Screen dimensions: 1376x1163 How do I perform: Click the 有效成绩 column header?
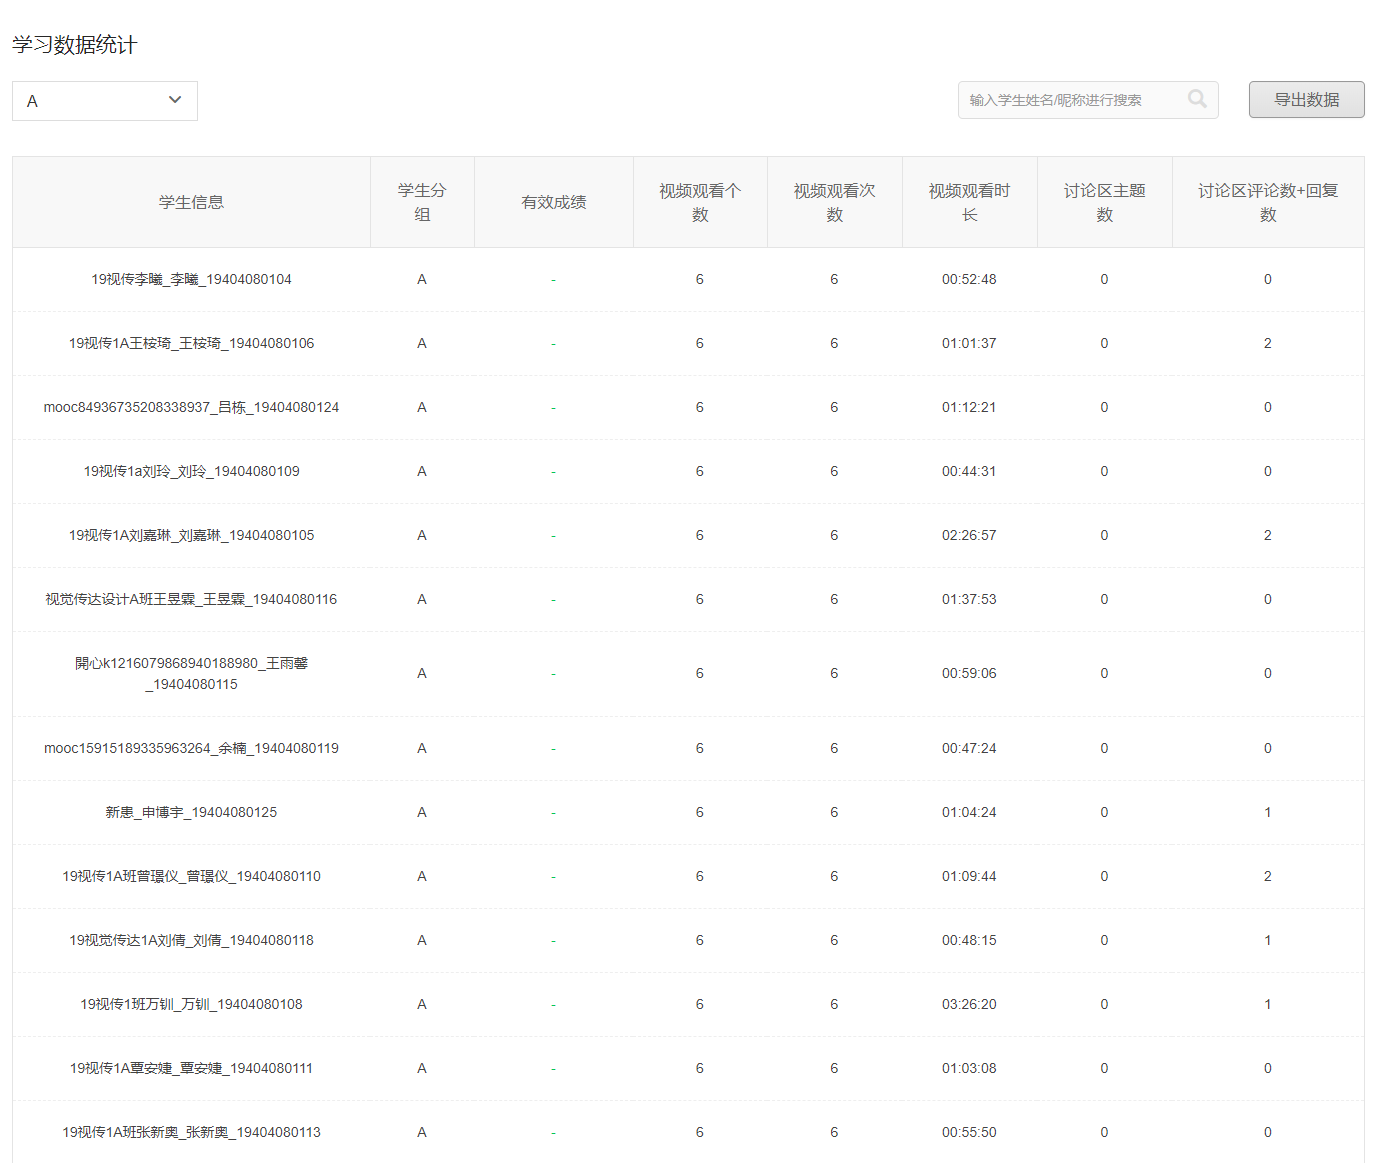[553, 202]
